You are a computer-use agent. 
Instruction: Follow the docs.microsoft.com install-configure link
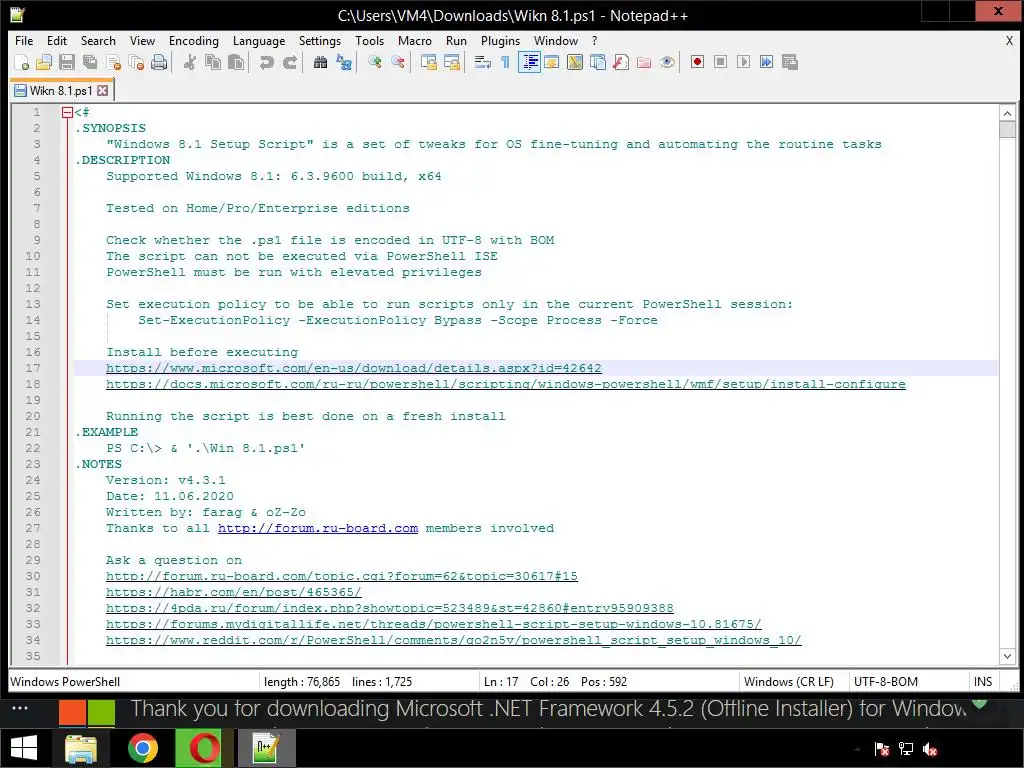(x=505, y=384)
